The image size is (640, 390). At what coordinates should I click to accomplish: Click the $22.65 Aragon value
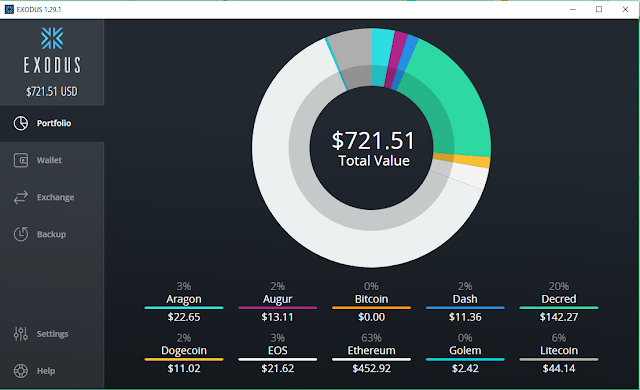click(x=184, y=317)
